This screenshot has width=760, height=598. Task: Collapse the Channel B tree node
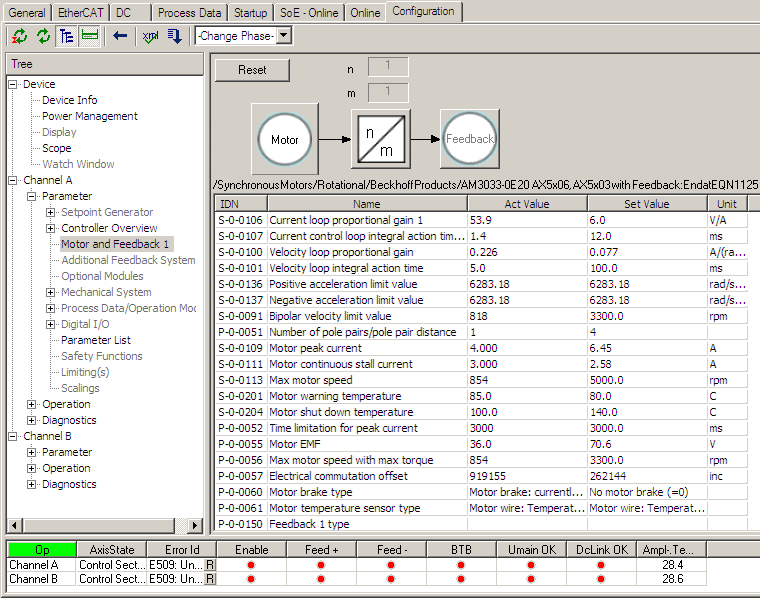tap(13, 436)
